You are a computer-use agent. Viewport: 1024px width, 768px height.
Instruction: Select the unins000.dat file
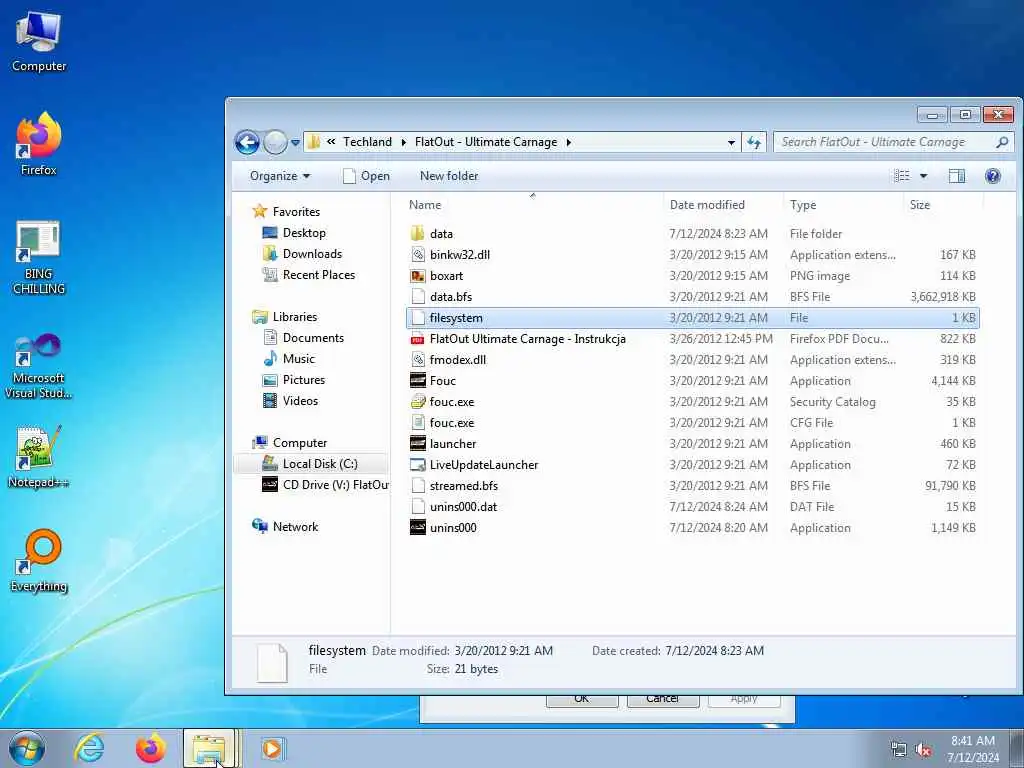(463, 507)
